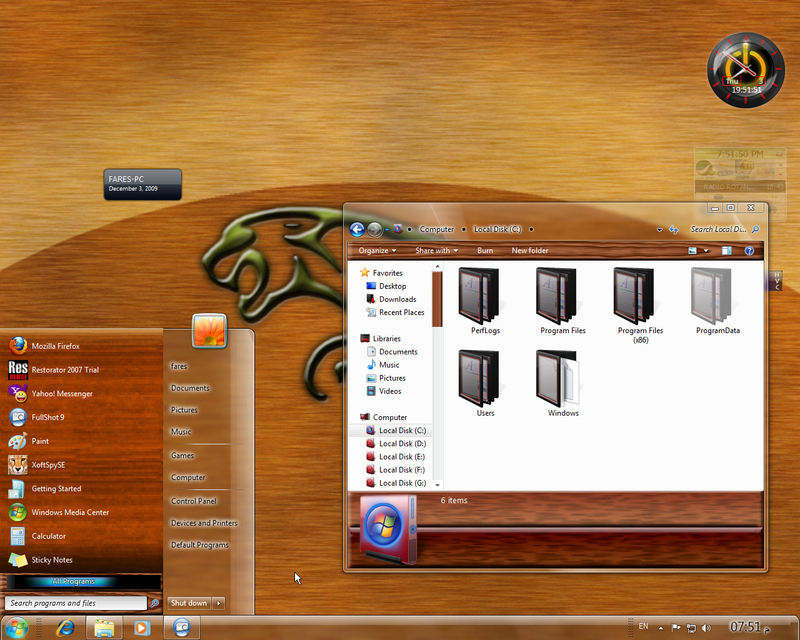Click the Search Local Disk field
This screenshot has height=640, width=800.
(723, 230)
